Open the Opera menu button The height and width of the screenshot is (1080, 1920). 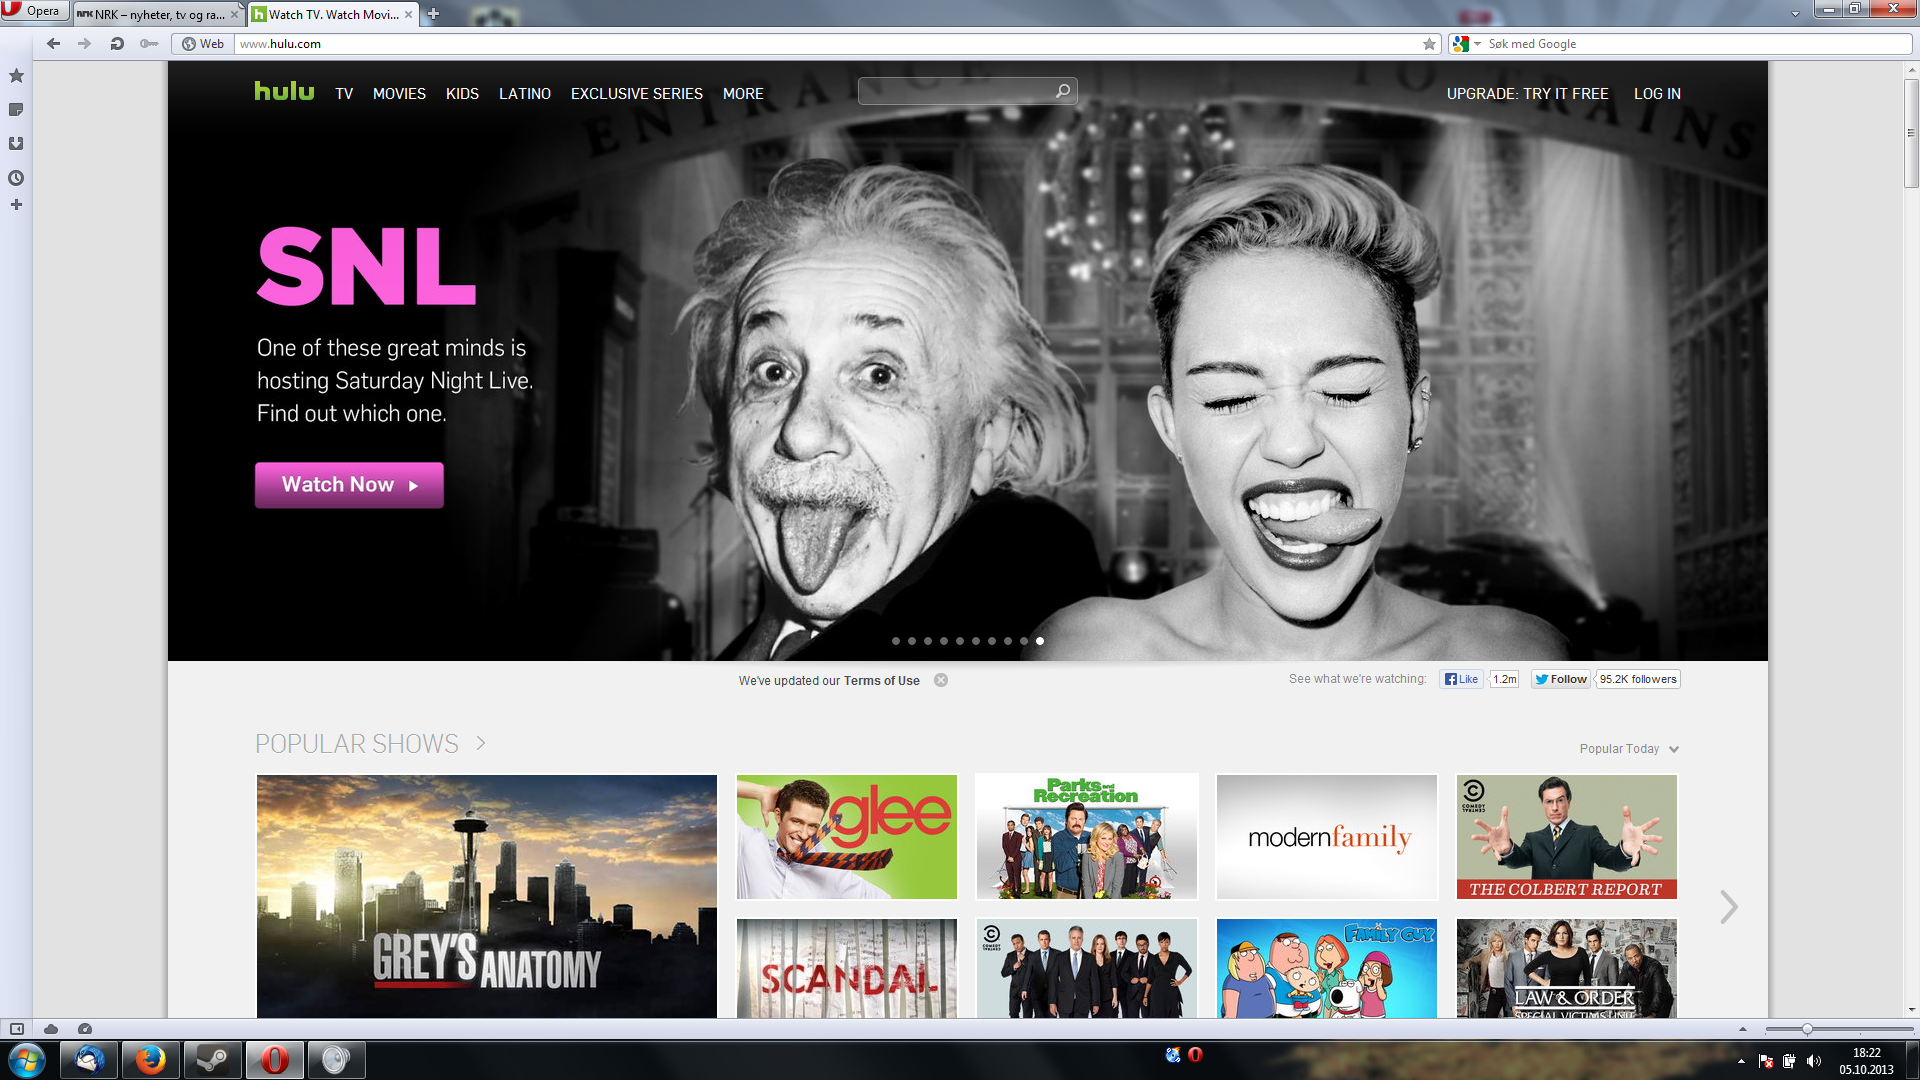click(34, 10)
